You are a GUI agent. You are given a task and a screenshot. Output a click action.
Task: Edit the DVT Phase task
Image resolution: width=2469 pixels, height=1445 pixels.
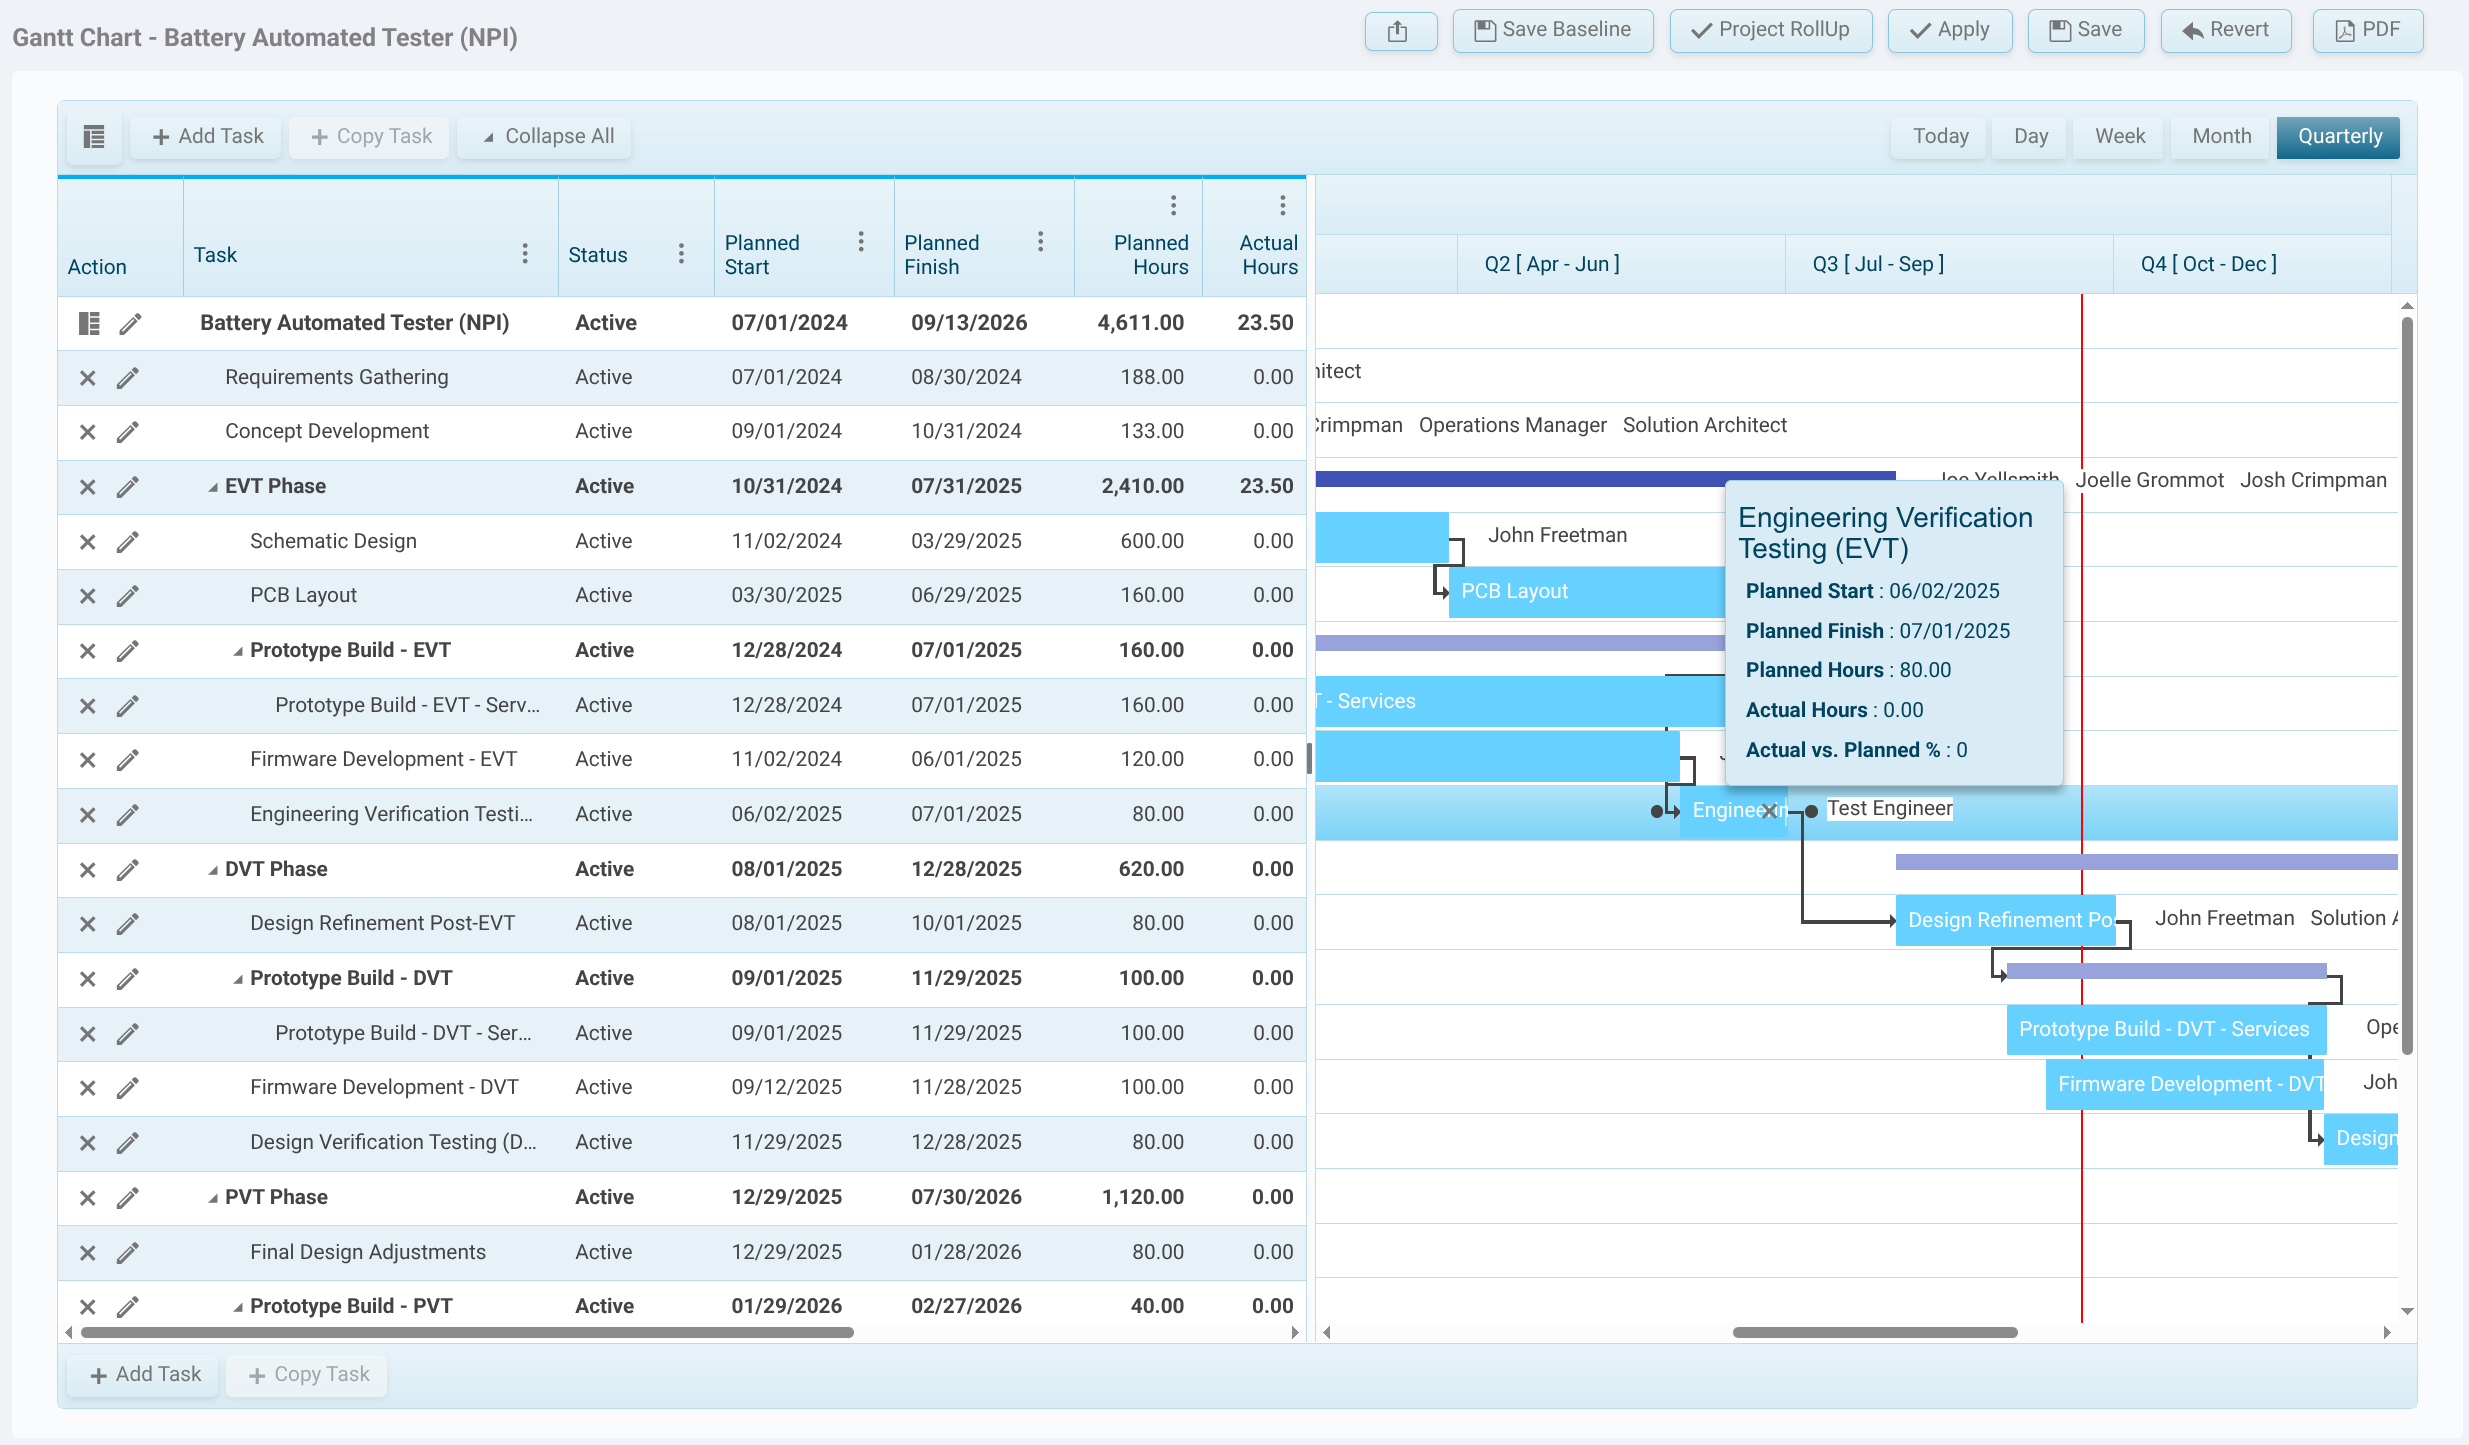[x=127, y=870]
